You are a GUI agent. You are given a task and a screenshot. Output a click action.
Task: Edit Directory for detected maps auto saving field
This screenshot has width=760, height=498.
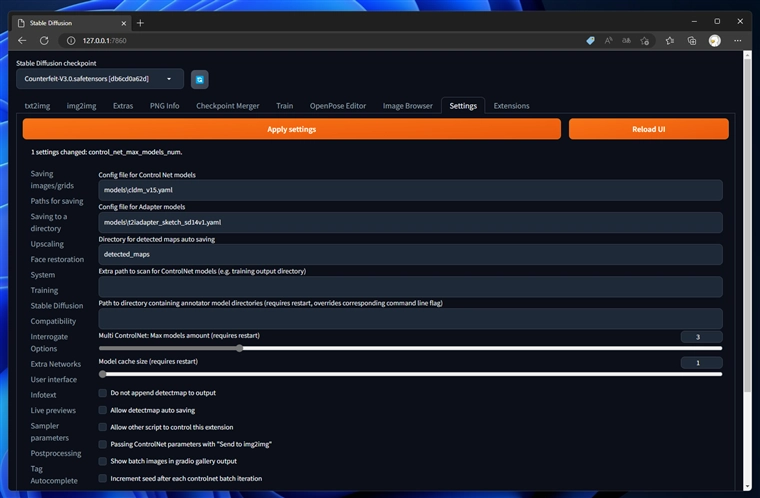(x=410, y=254)
